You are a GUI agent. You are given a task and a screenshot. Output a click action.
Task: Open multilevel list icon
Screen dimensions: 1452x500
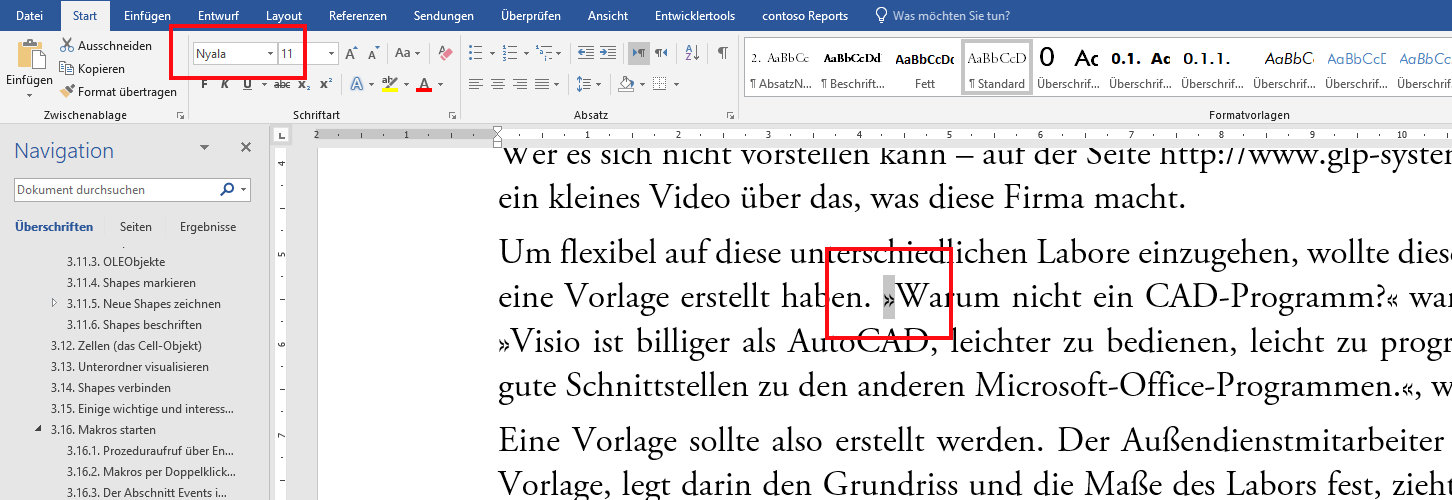coord(544,53)
